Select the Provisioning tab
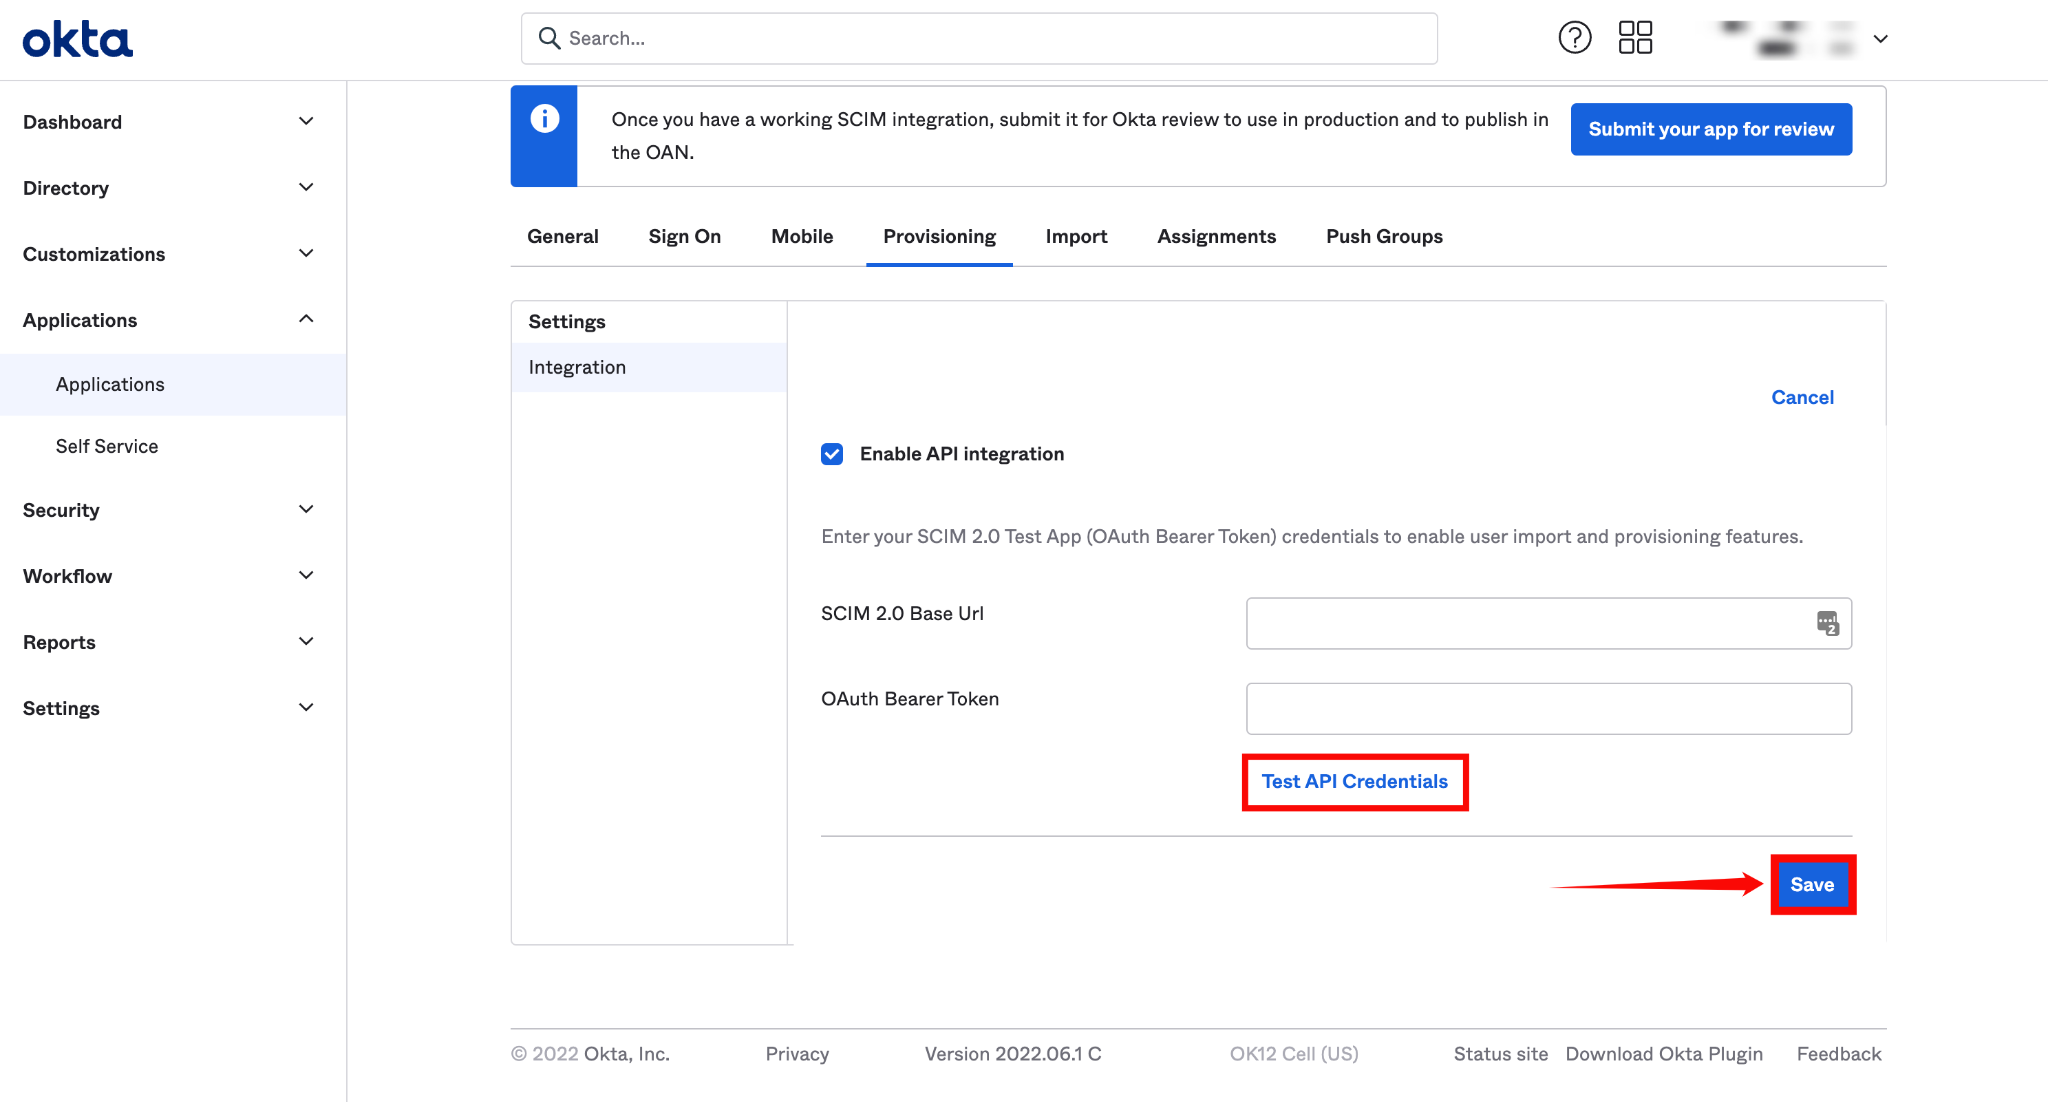The height and width of the screenshot is (1102, 2048). tap(939, 237)
